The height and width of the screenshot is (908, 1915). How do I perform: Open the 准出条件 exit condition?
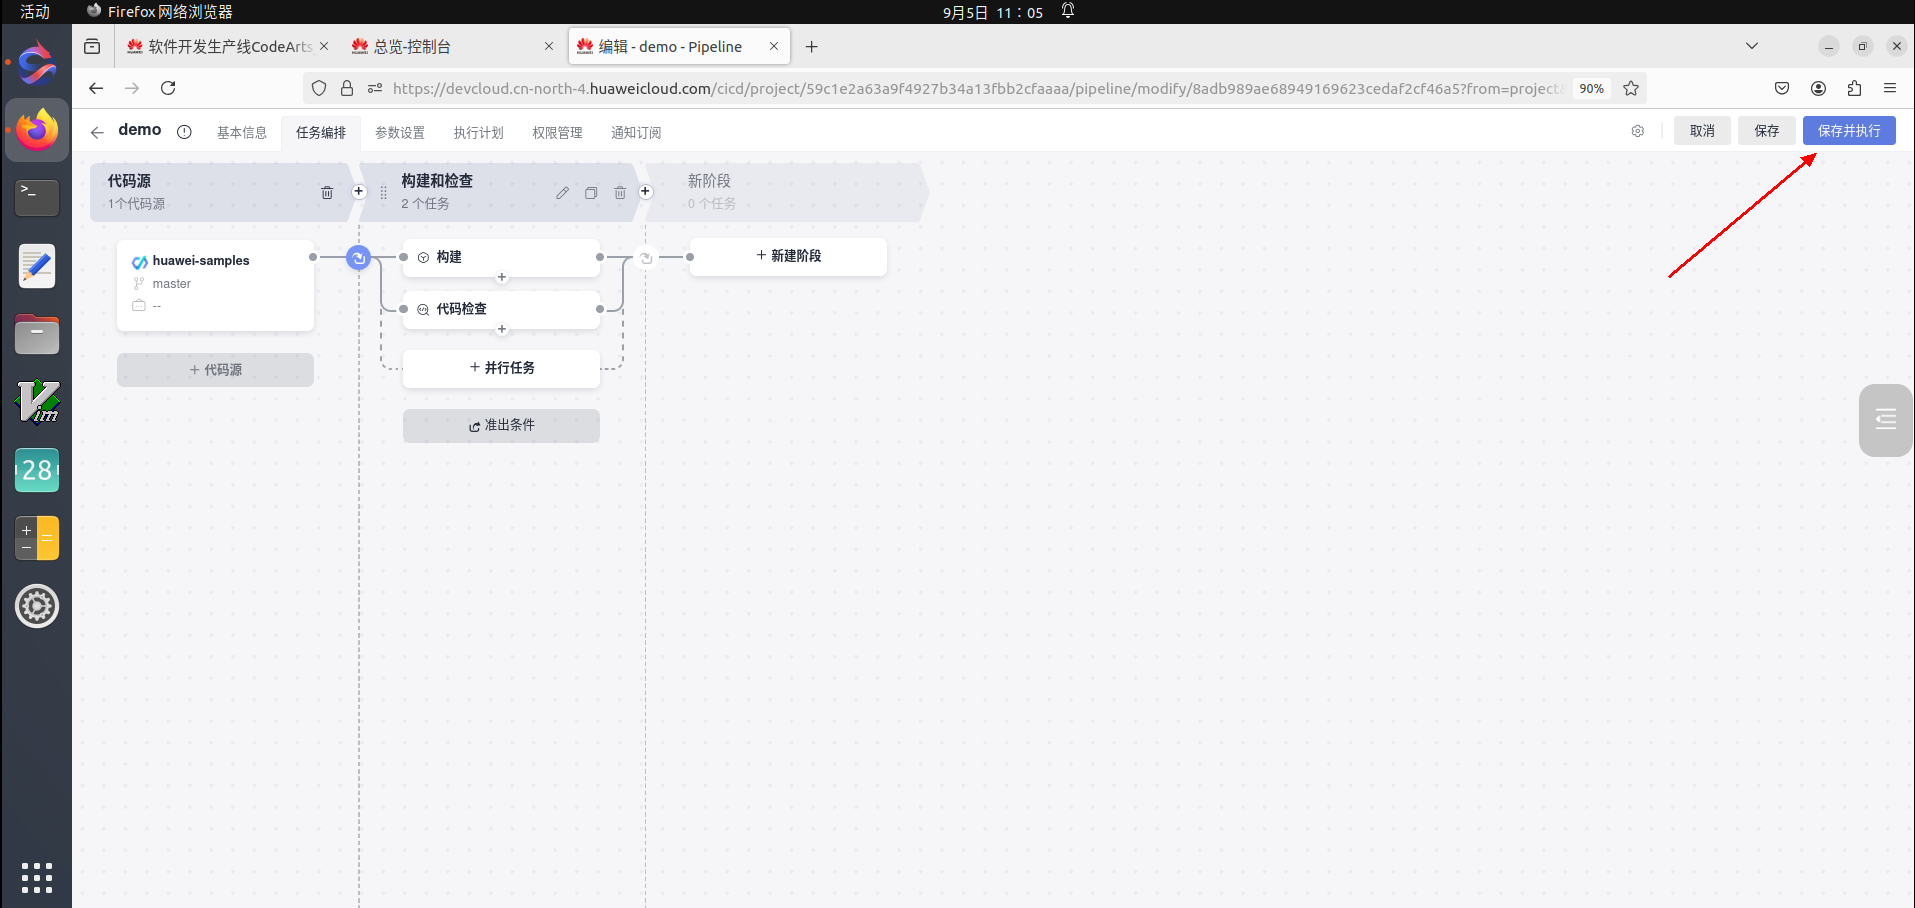tap(502, 425)
